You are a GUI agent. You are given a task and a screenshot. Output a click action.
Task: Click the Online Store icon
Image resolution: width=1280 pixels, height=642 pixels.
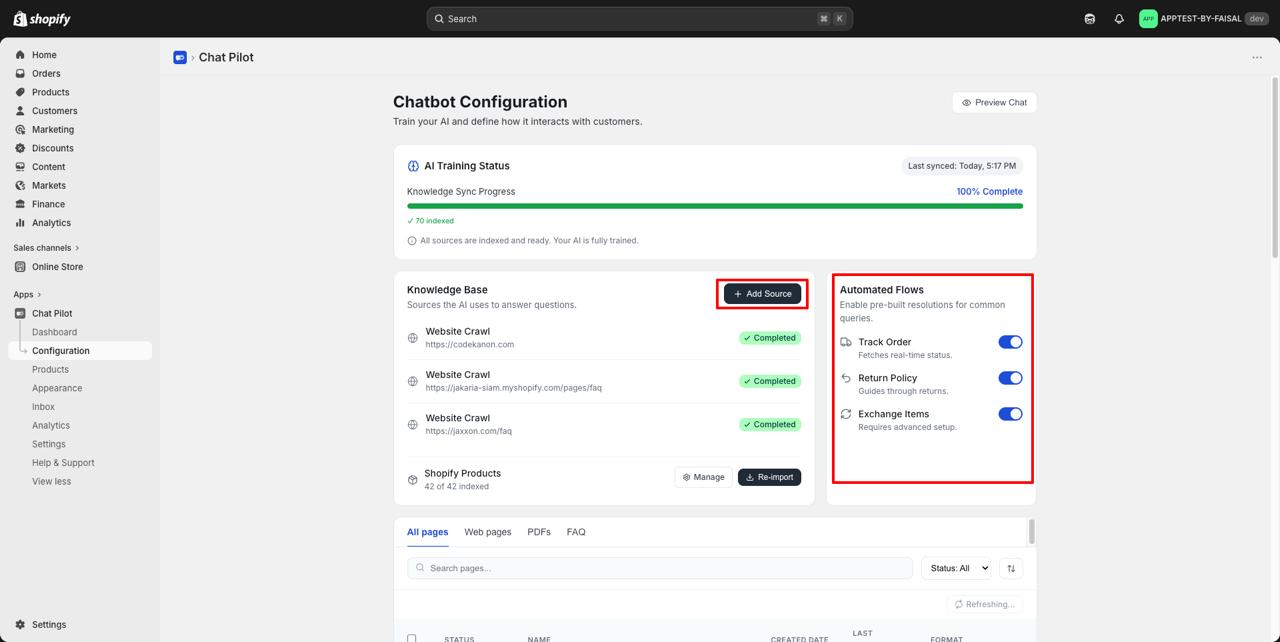coord(20,267)
